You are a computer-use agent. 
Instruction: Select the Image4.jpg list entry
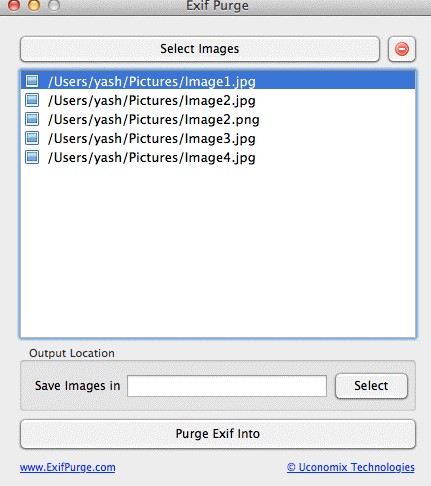(218, 157)
